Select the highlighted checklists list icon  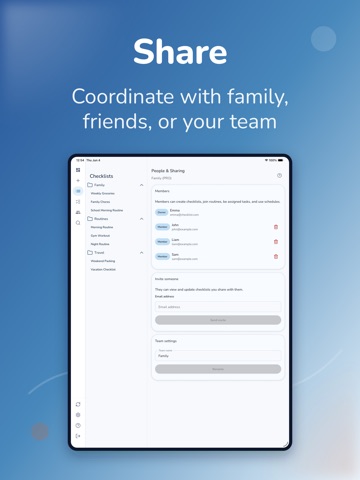click(x=78, y=191)
